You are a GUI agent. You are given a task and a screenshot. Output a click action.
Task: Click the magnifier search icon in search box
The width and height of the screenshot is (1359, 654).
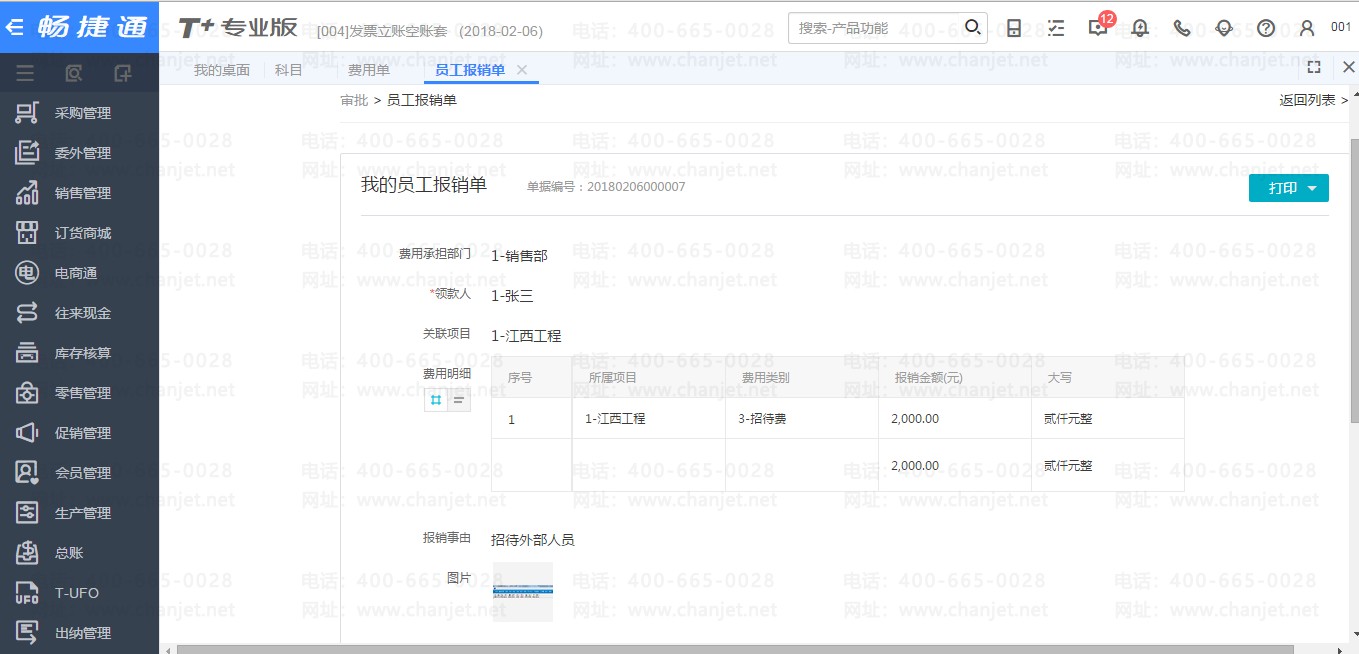click(972, 27)
